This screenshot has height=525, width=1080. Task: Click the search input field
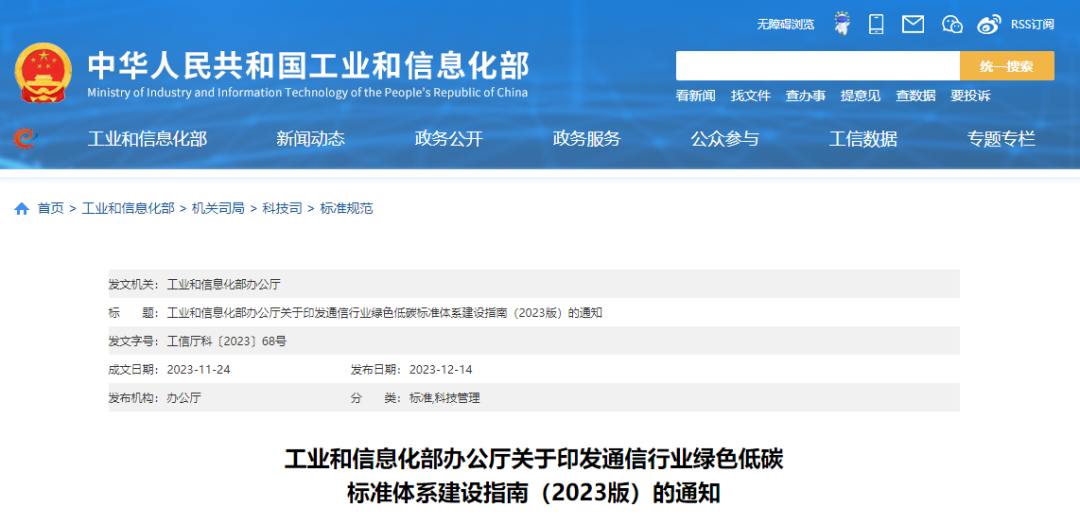817,66
